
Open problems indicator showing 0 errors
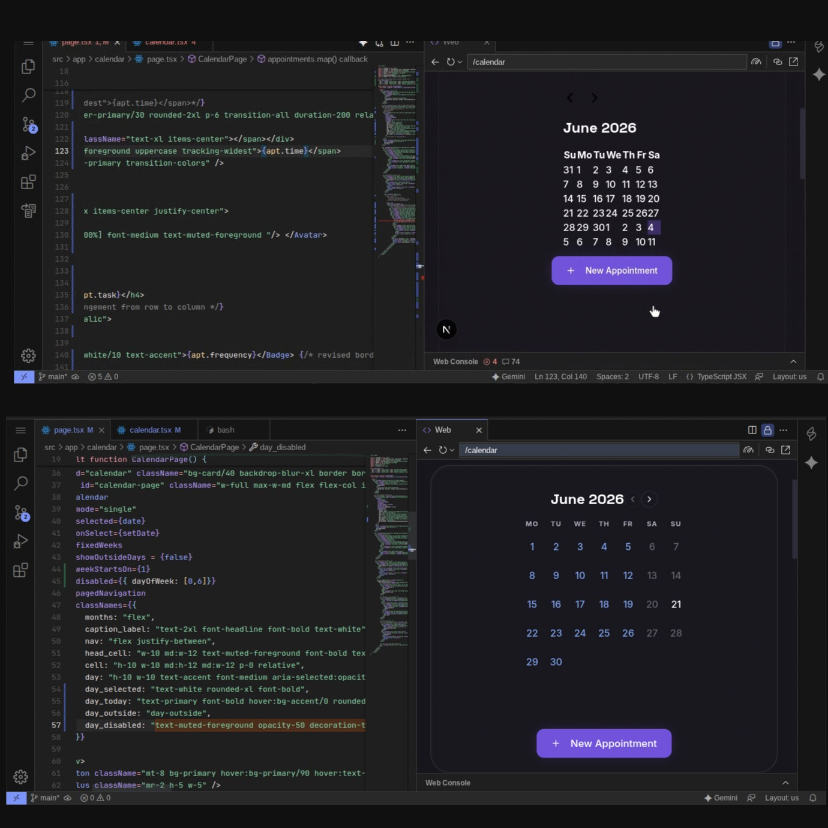[x=96, y=798]
